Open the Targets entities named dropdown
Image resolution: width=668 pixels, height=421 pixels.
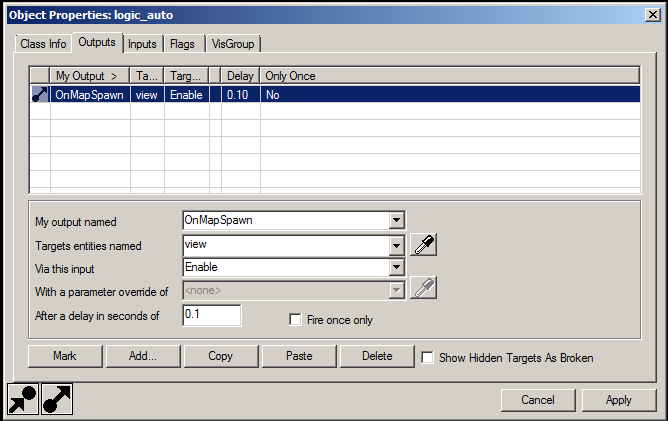click(396, 244)
